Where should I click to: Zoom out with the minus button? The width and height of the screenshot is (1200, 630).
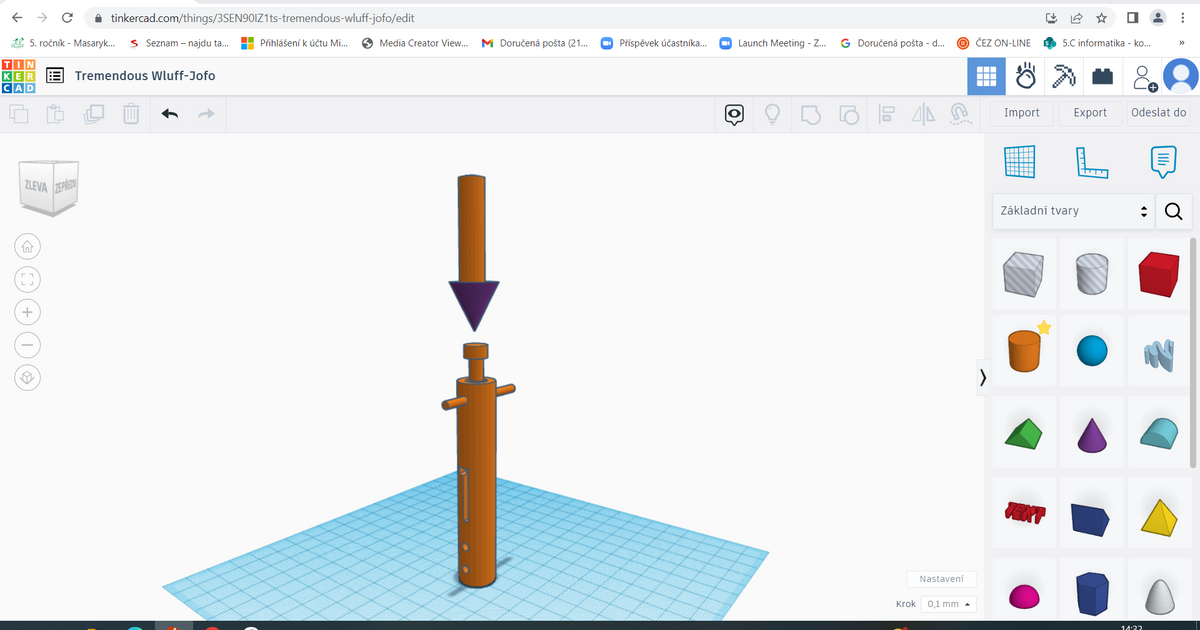pyautogui.click(x=27, y=344)
